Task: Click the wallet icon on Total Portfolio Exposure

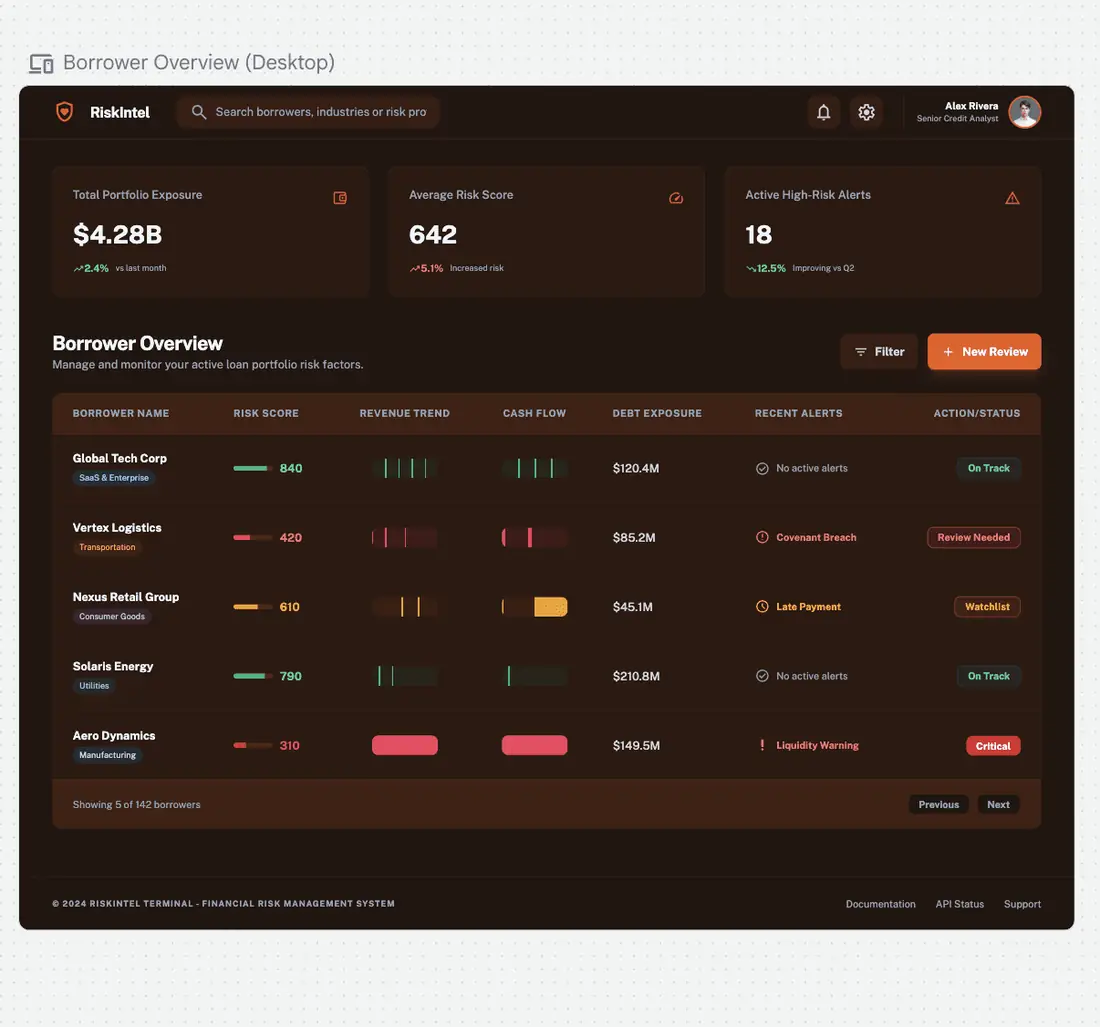Action: (340, 198)
